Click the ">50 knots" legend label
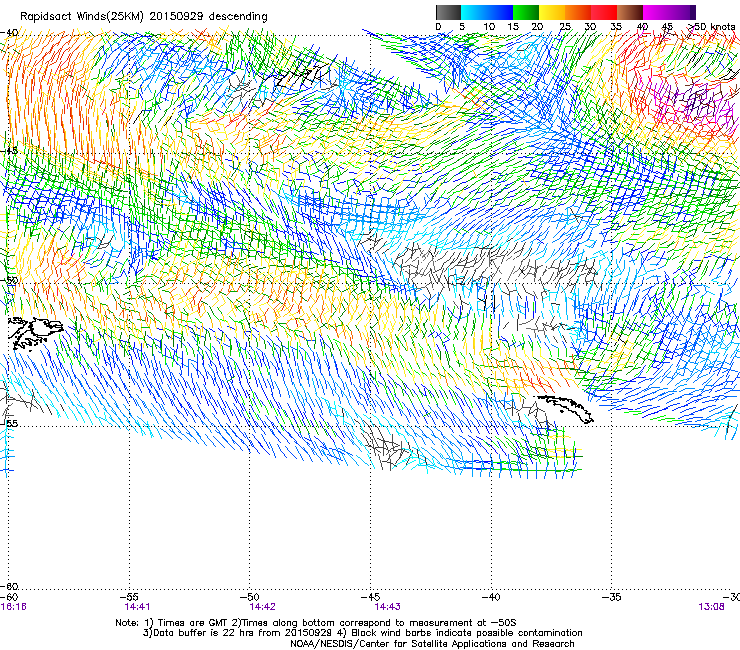 point(711,27)
